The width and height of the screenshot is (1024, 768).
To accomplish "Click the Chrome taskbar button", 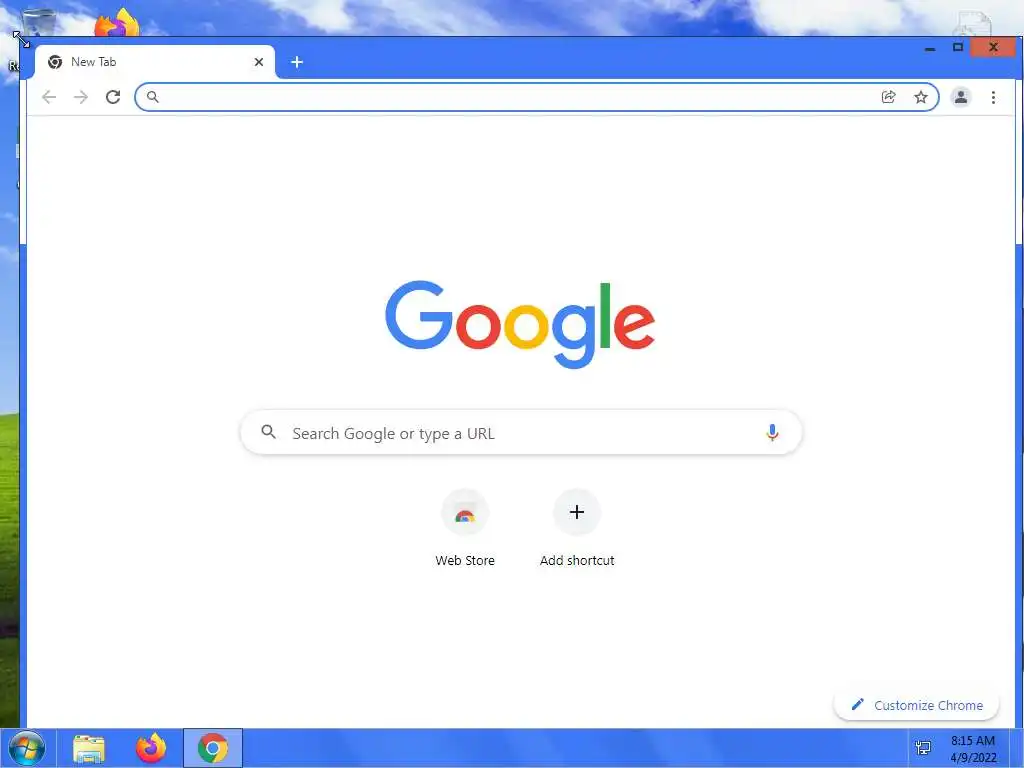I will coord(213,748).
